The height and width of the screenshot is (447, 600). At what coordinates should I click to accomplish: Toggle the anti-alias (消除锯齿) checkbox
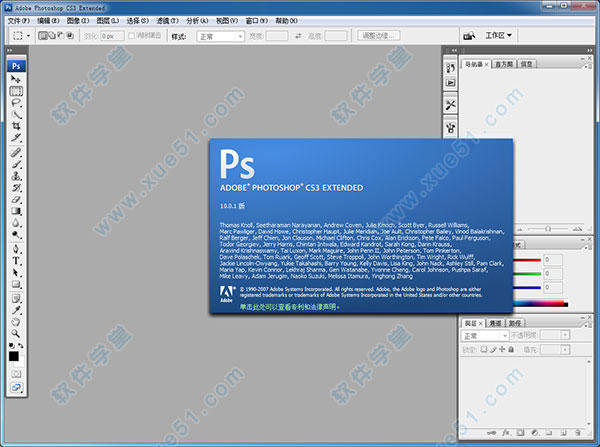click(131, 36)
